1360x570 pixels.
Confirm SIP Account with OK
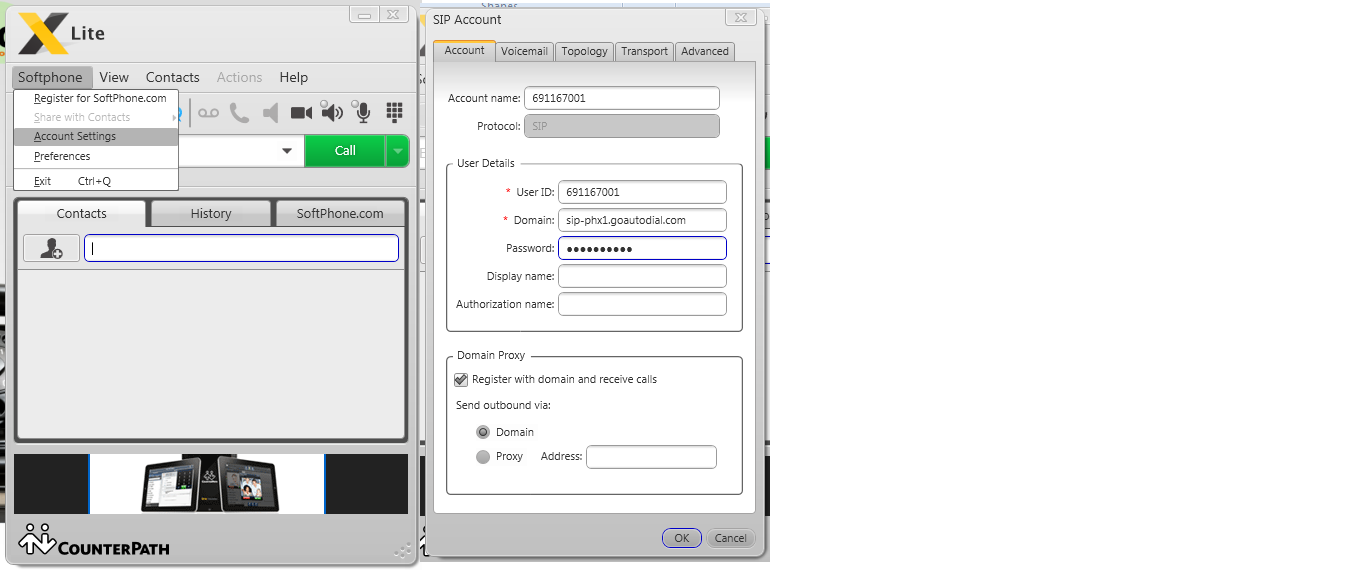tap(681, 538)
